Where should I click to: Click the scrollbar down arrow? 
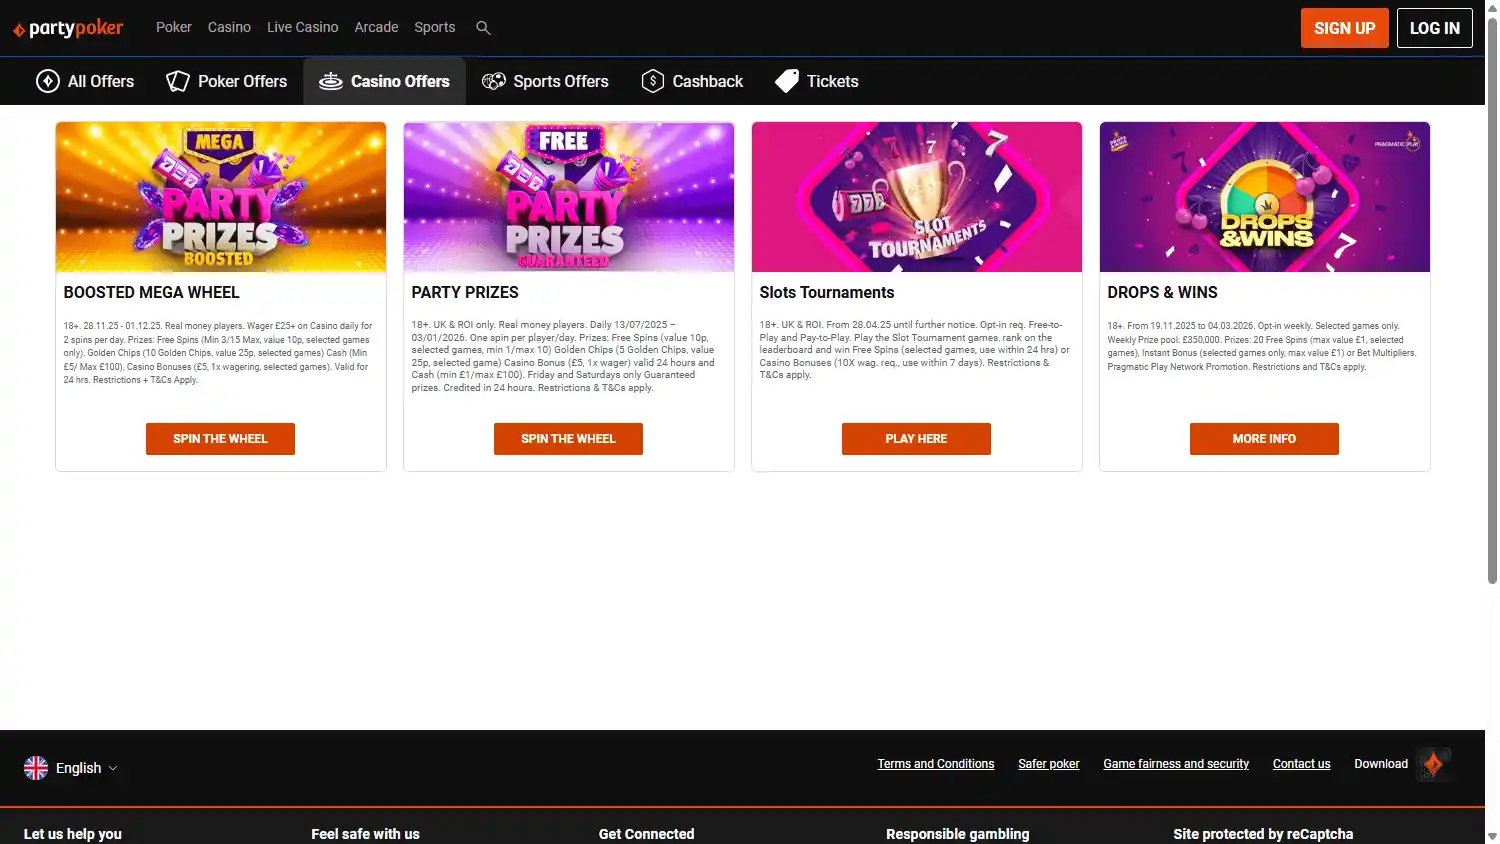point(1492,836)
